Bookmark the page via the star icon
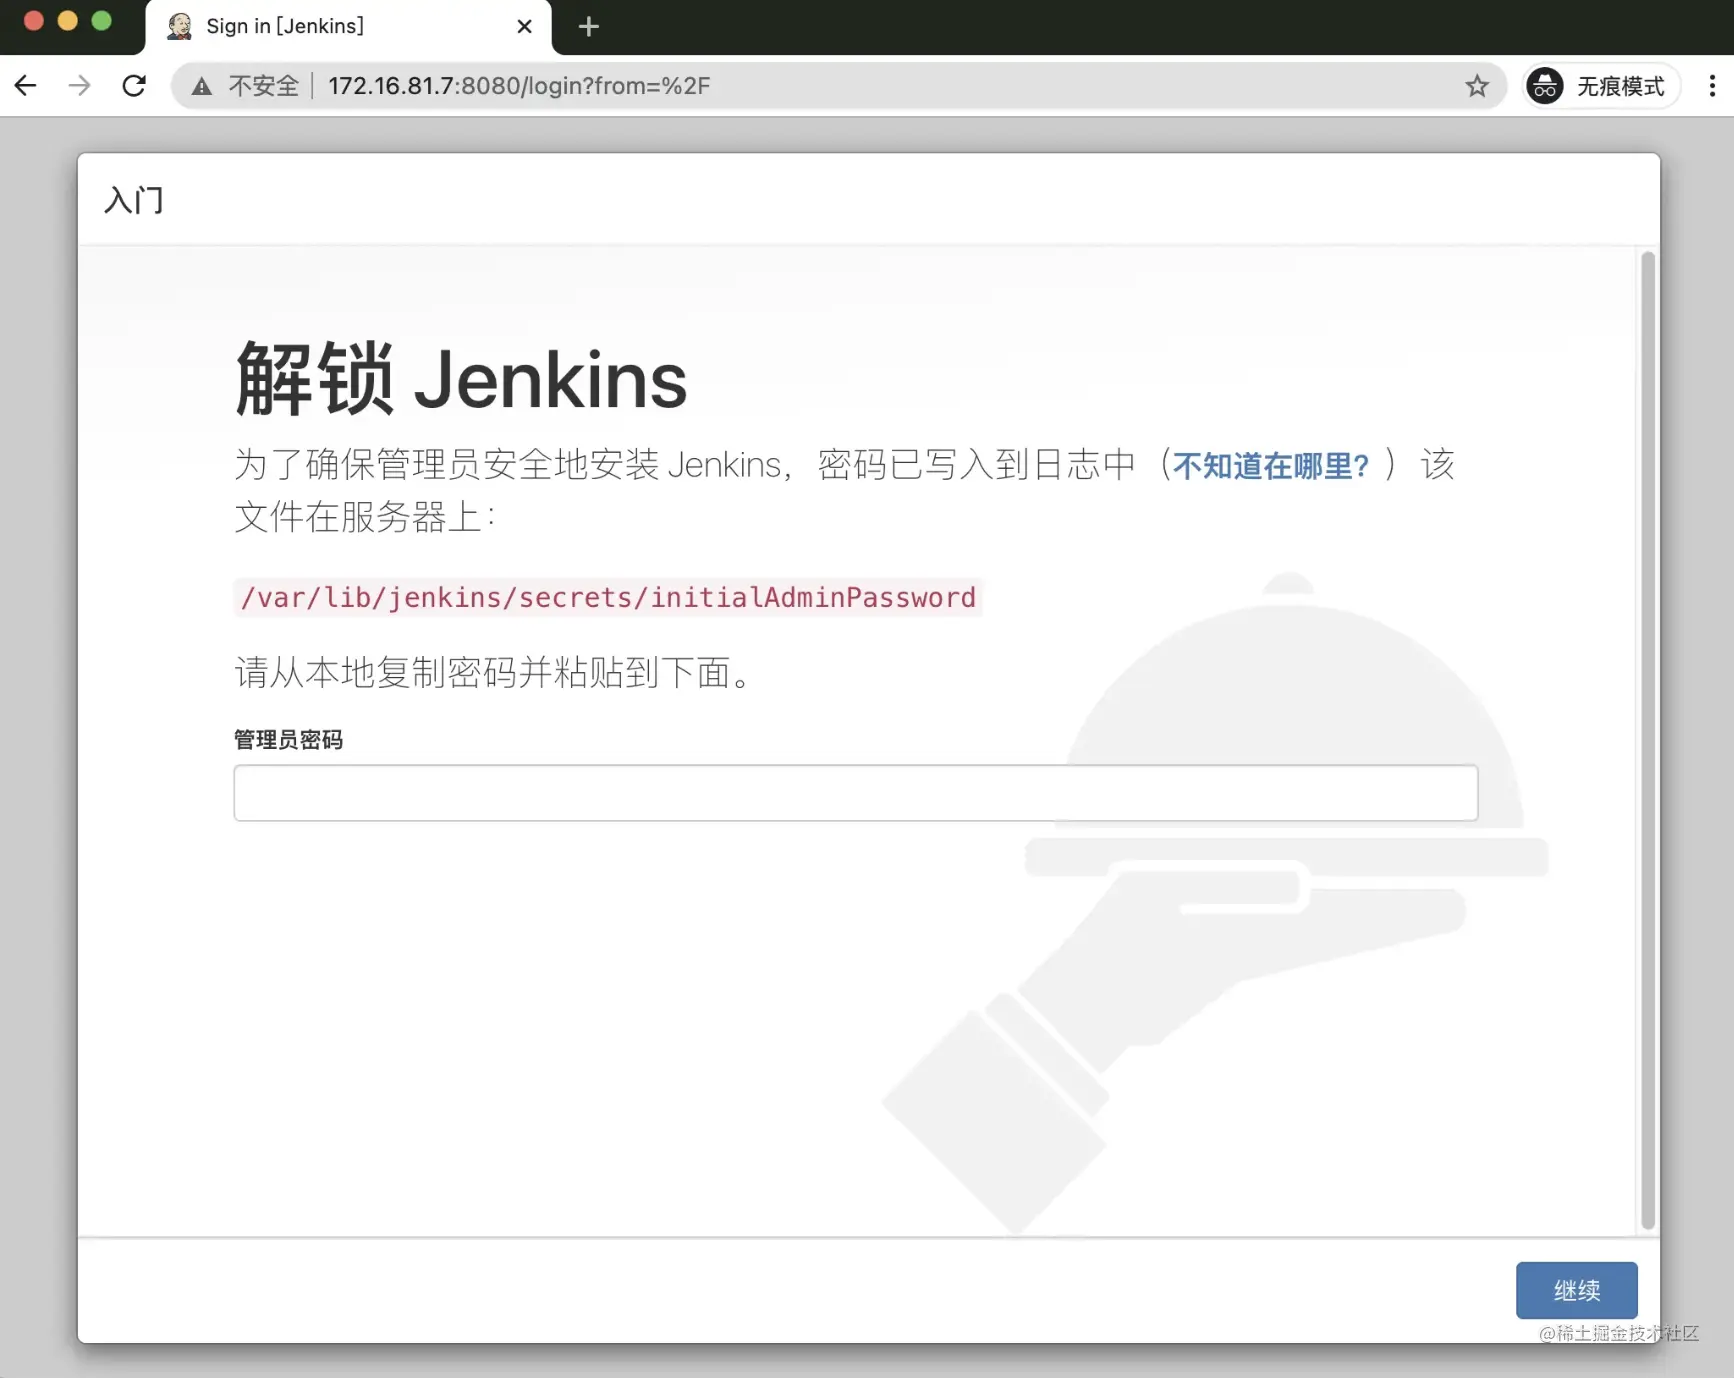Screen dimensions: 1734x1378 coord(1476,86)
